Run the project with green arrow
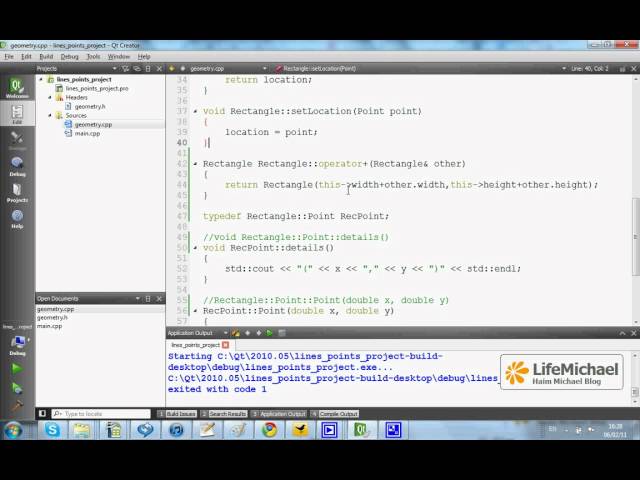Screen dimensions: 640x480 coord(17,369)
